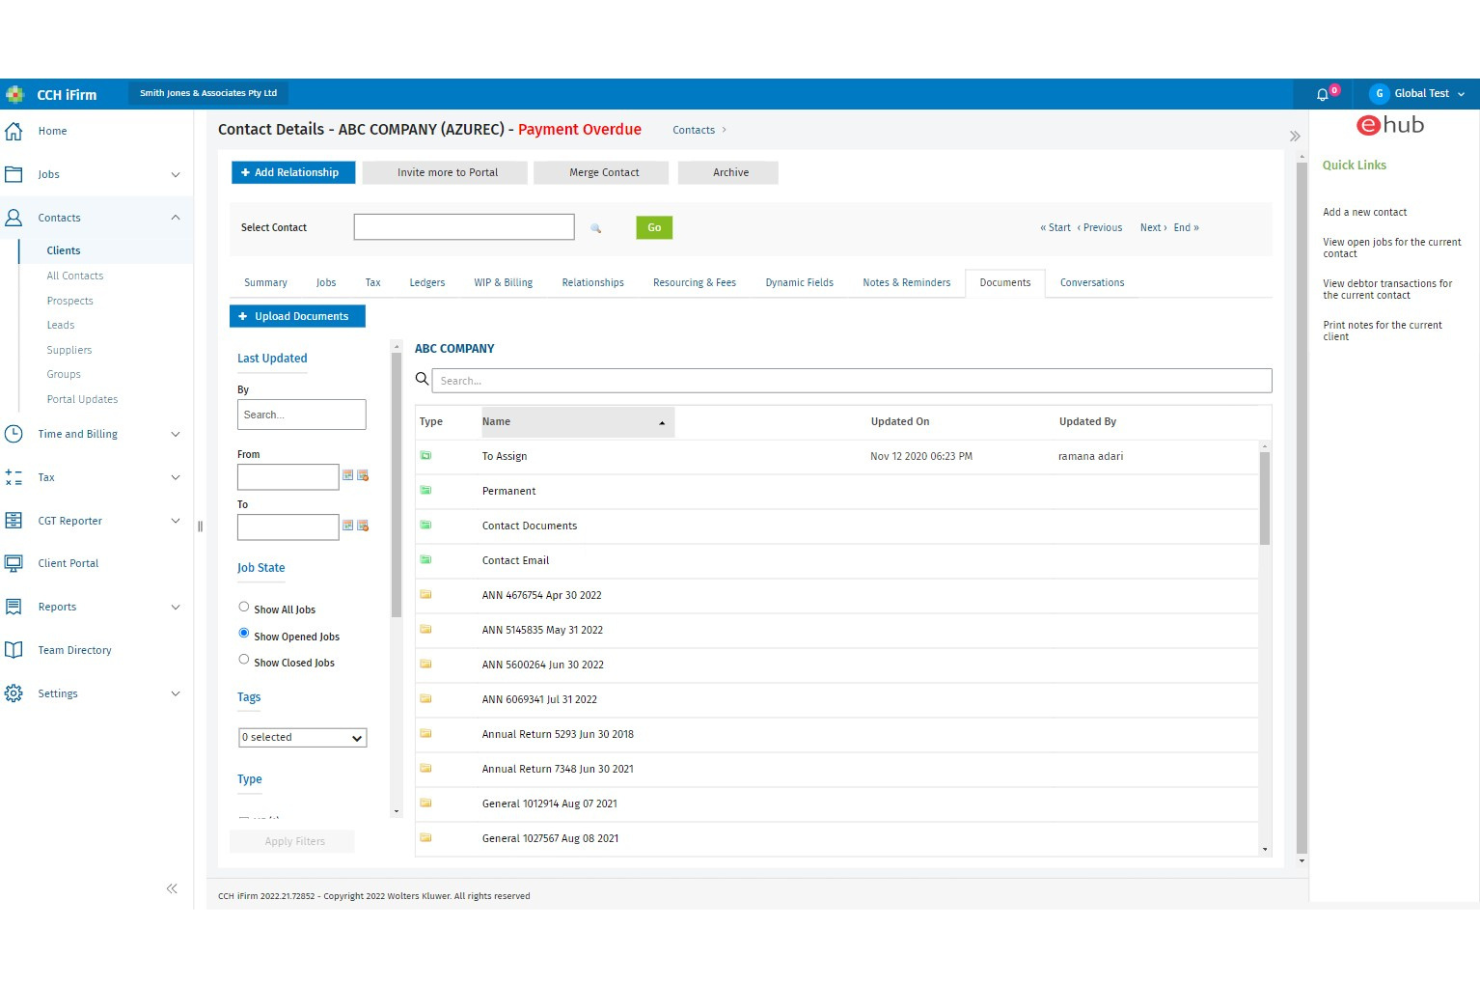Screen dimensions: 1480x987
Task: Click the documents Search field
Action: click(852, 380)
